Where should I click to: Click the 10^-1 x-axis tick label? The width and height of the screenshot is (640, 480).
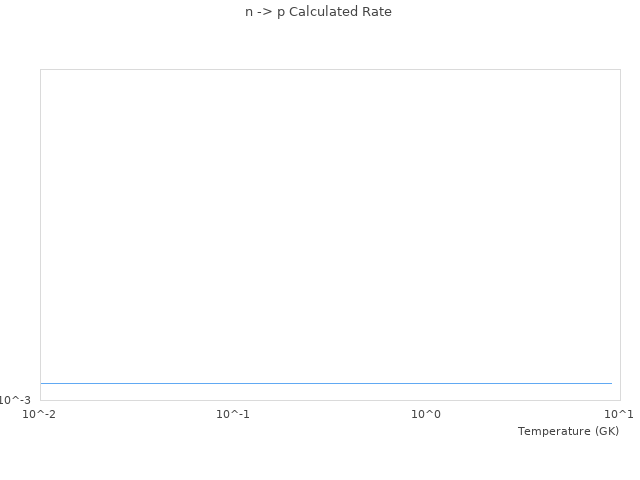(233, 413)
